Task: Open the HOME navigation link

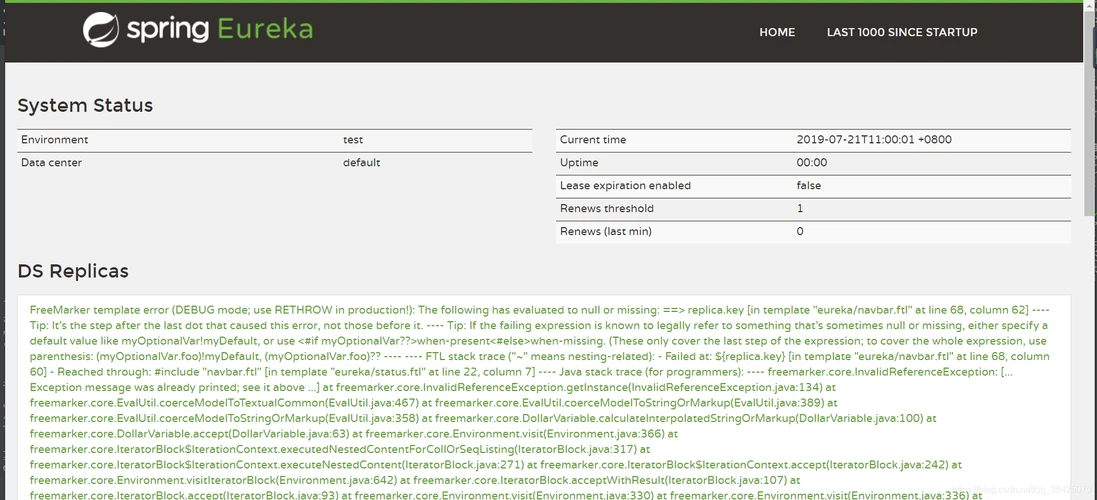Action: 777,32
